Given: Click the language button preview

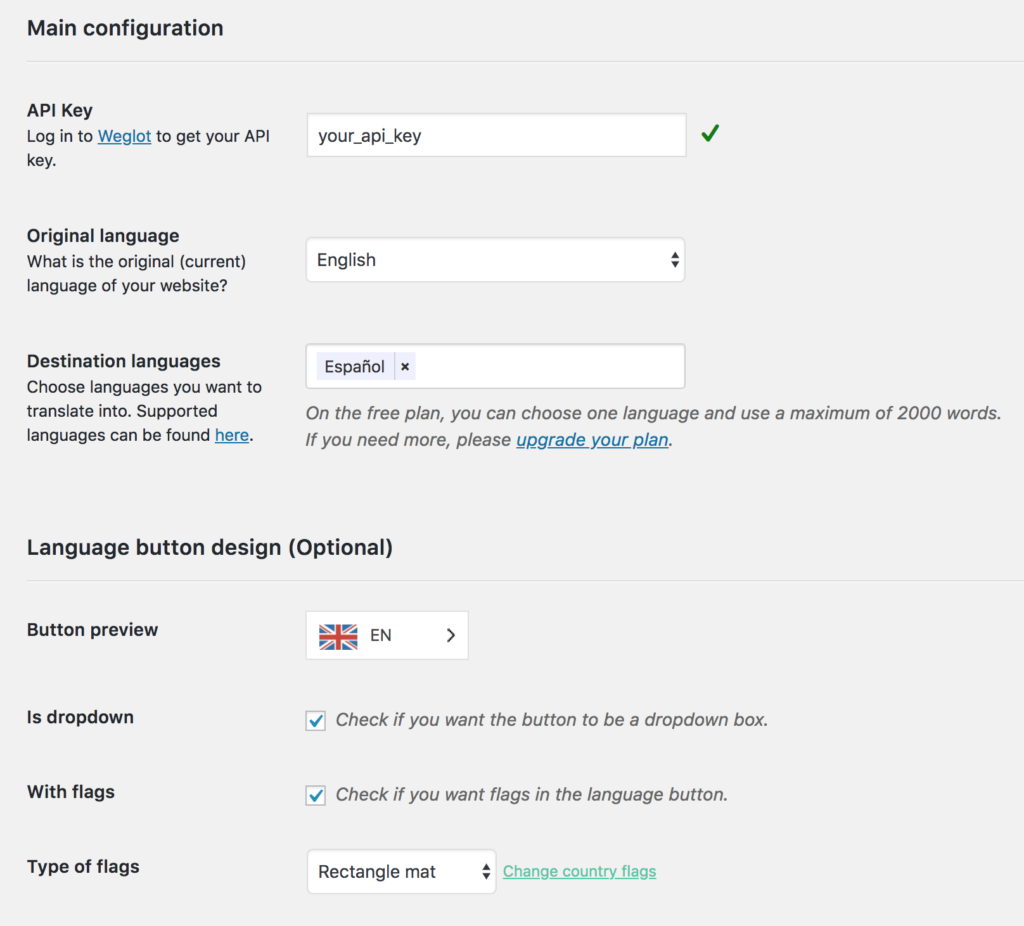Looking at the screenshot, I should tap(386, 635).
